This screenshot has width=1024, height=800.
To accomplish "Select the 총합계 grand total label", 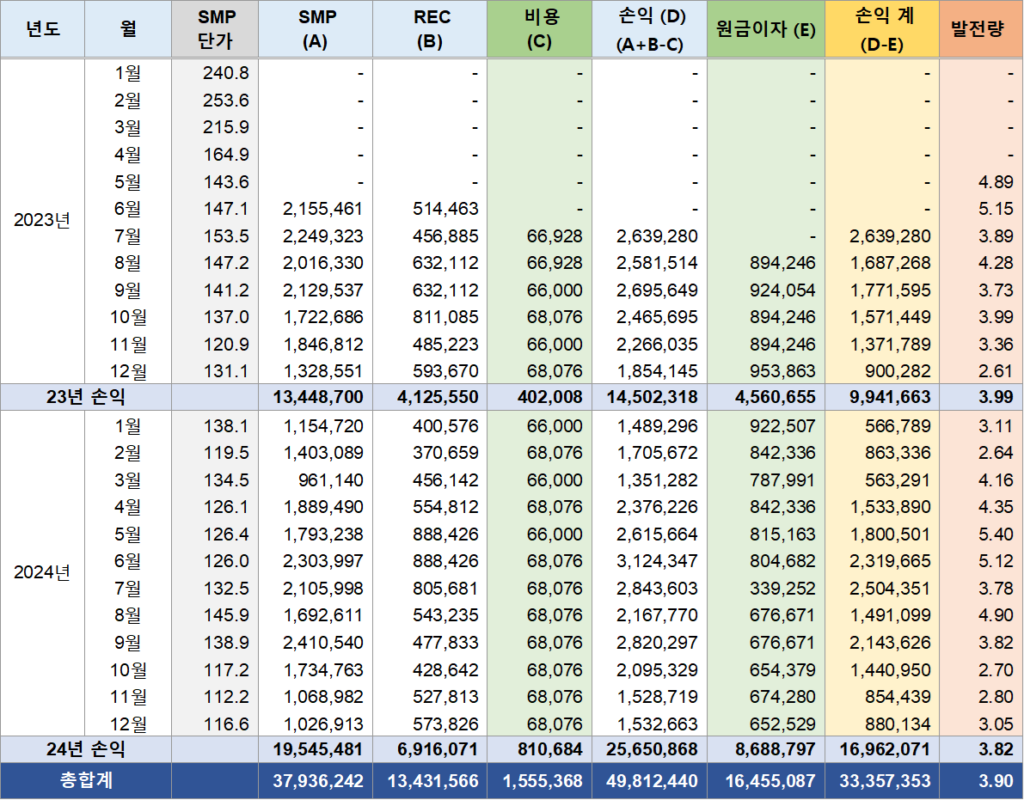I will (x=85, y=781).
